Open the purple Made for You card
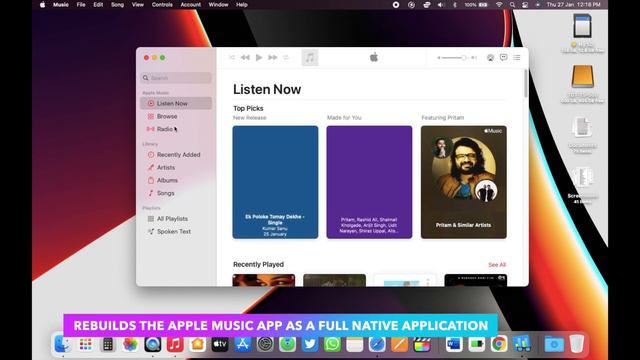The width and height of the screenshot is (640, 360). point(369,182)
